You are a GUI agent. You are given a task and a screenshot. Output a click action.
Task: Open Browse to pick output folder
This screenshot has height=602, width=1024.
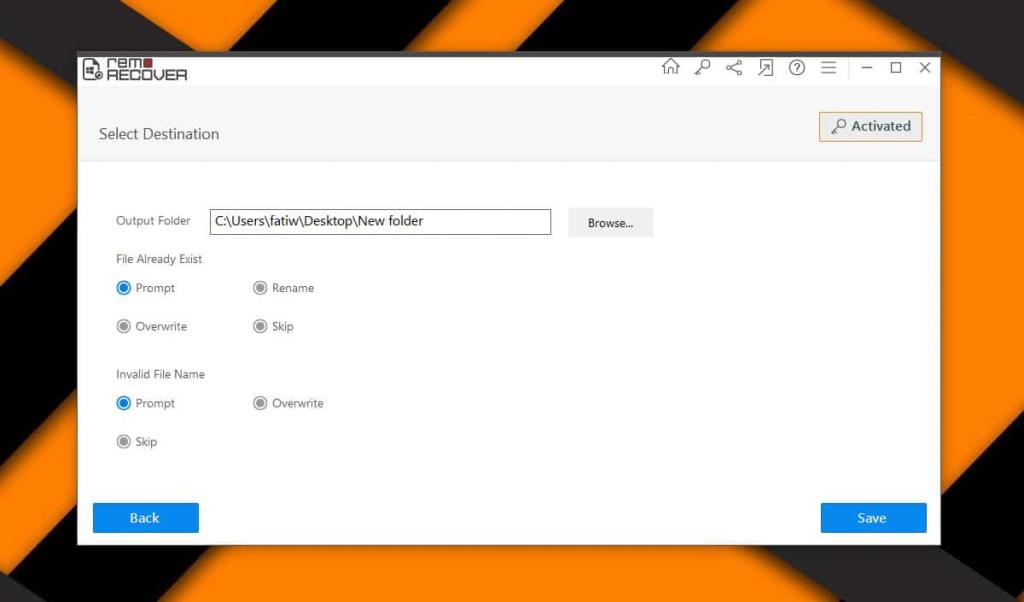610,222
